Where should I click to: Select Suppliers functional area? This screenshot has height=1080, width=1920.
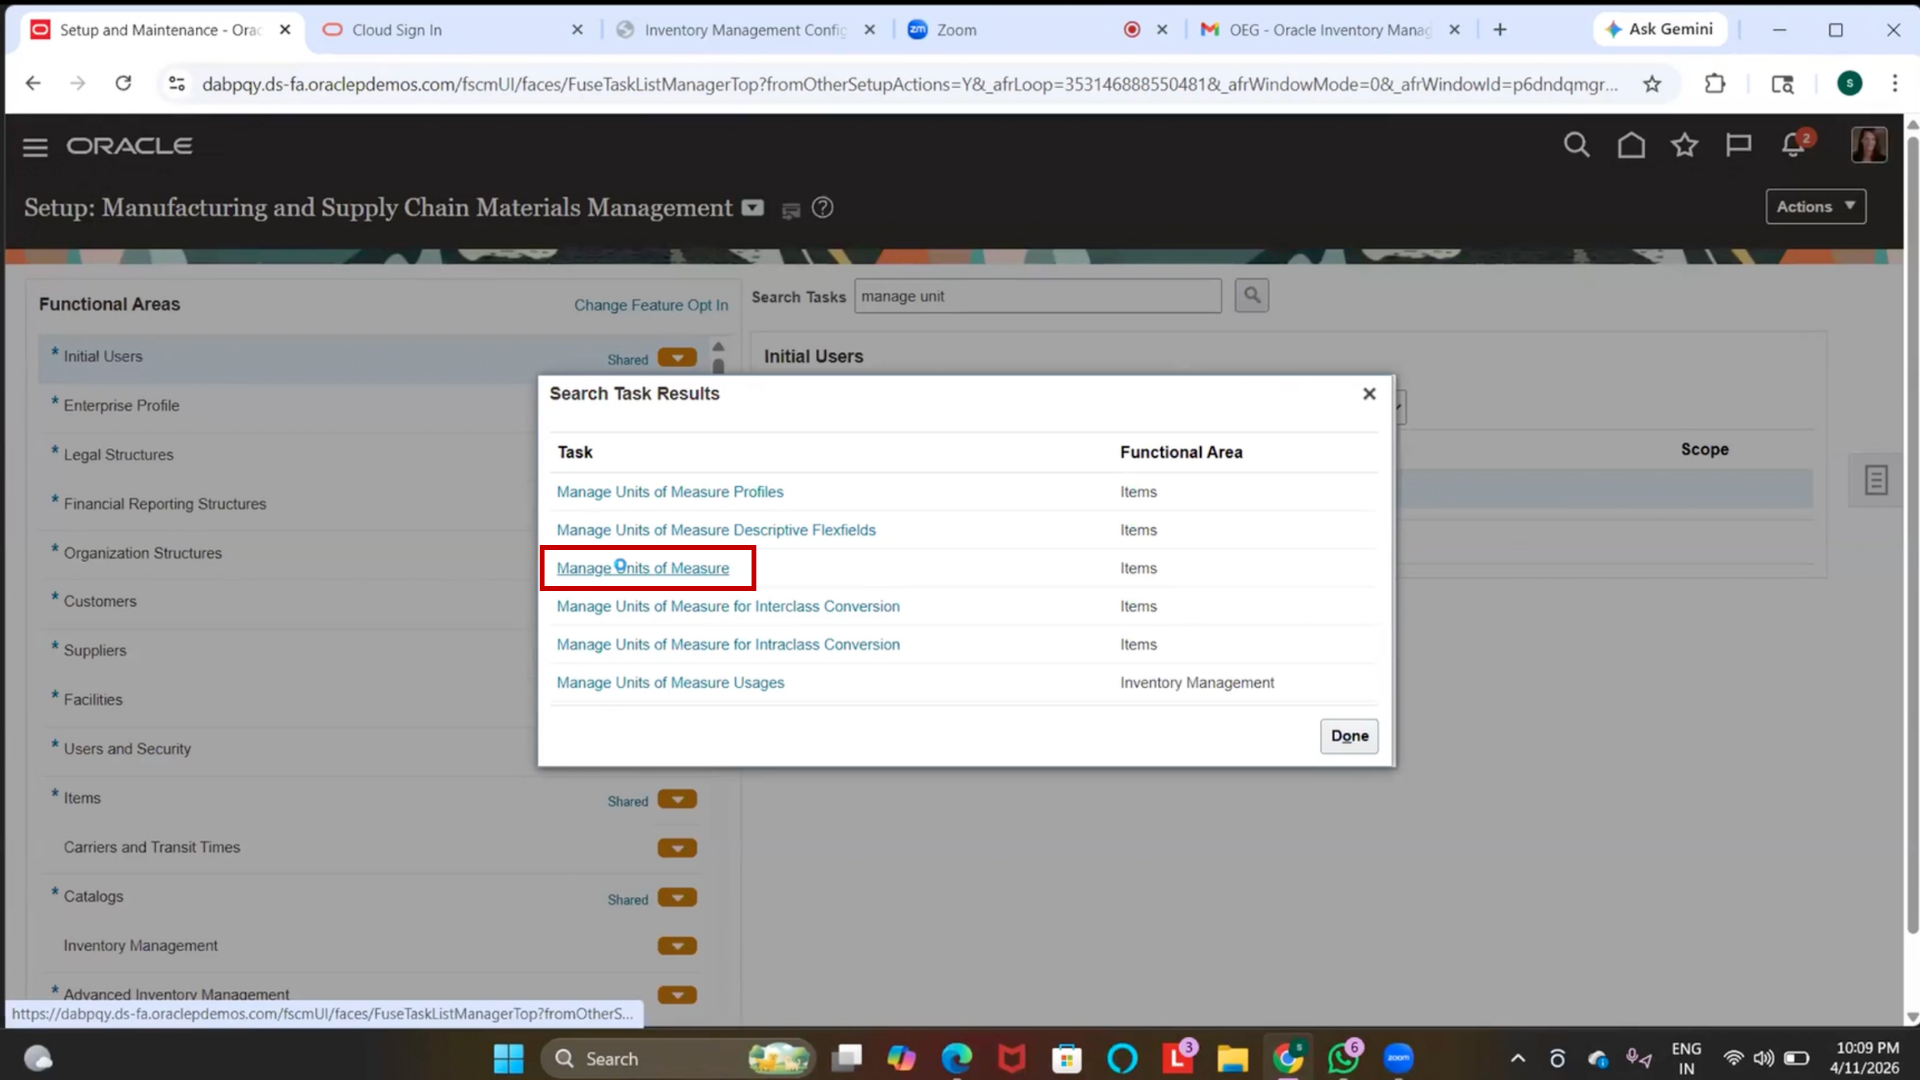94,650
